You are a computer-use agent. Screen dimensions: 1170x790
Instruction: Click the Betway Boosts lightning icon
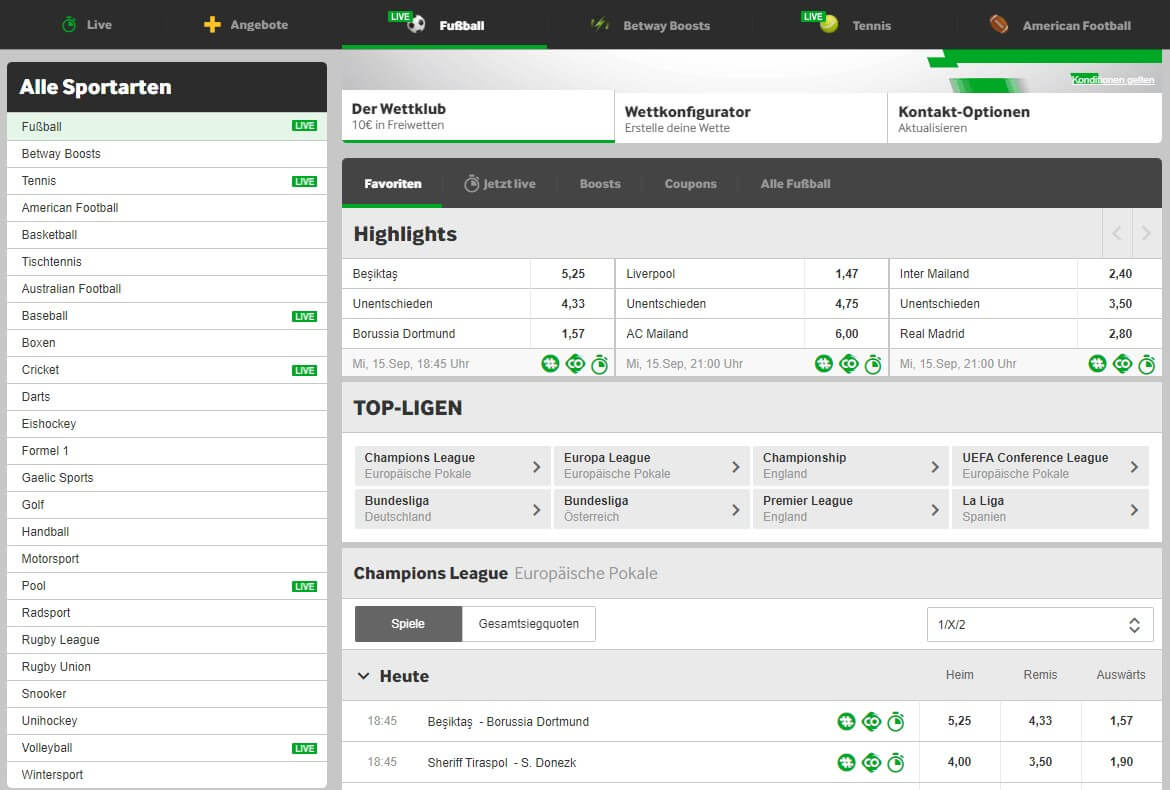(x=600, y=25)
